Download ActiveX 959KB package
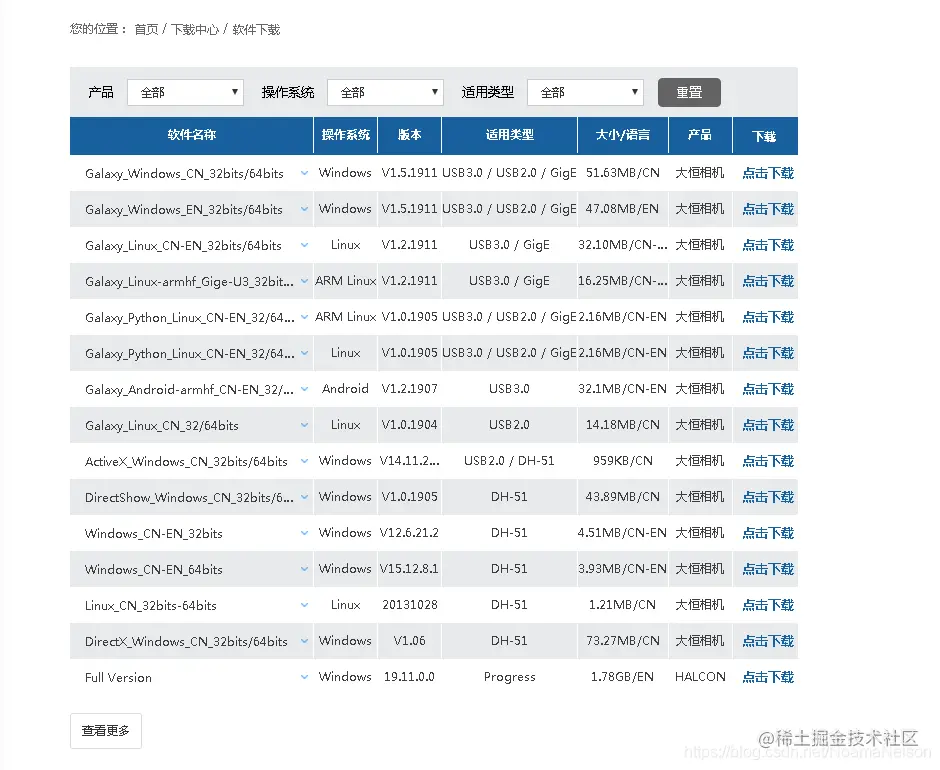This screenshot has height=770, width=940. (x=768, y=461)
